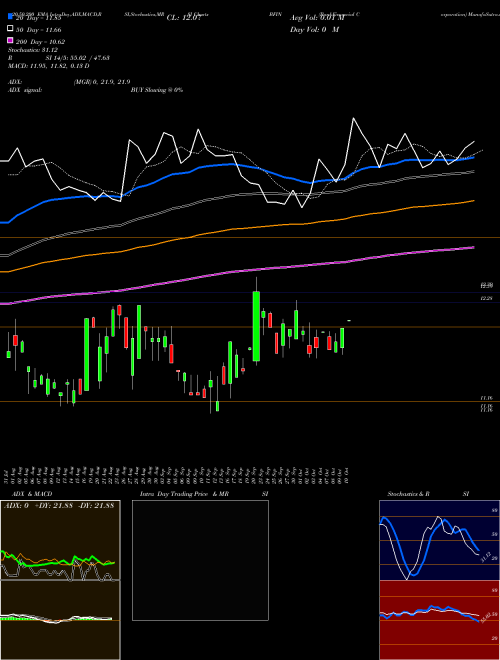The image size is (500, 660).
Task: Click the 'Avg Vol: 0.01 M' value
Action: (317, 18)
